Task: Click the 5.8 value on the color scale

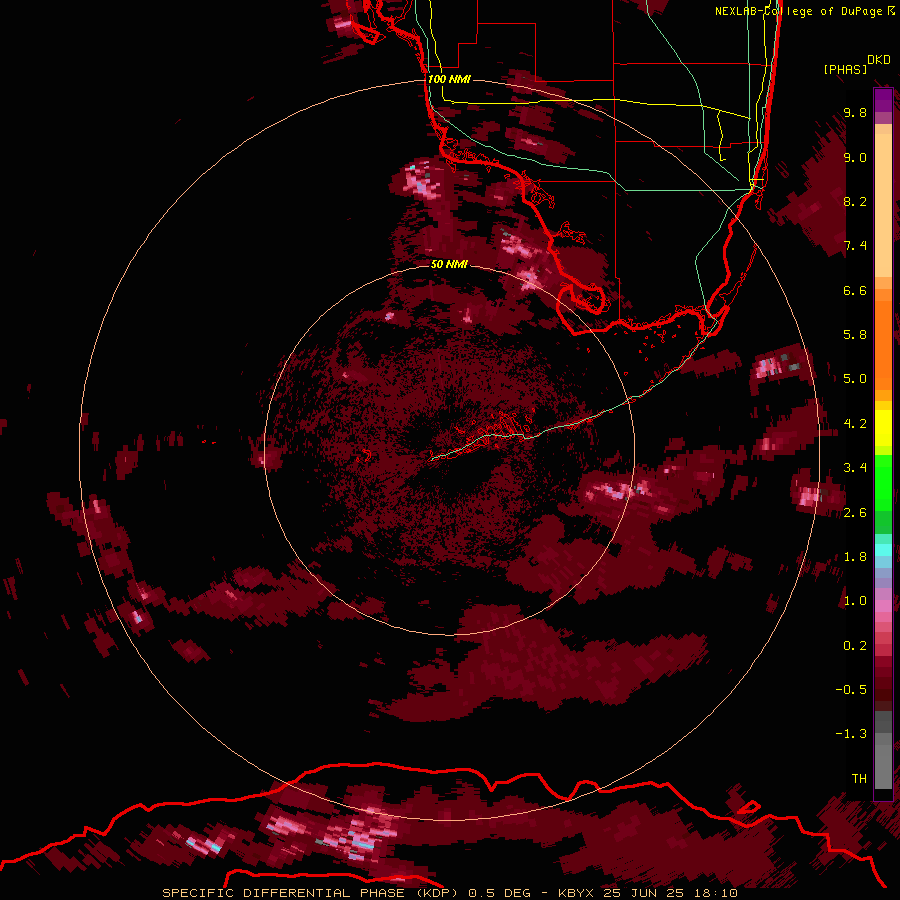Action: click(x=855, y=335)
